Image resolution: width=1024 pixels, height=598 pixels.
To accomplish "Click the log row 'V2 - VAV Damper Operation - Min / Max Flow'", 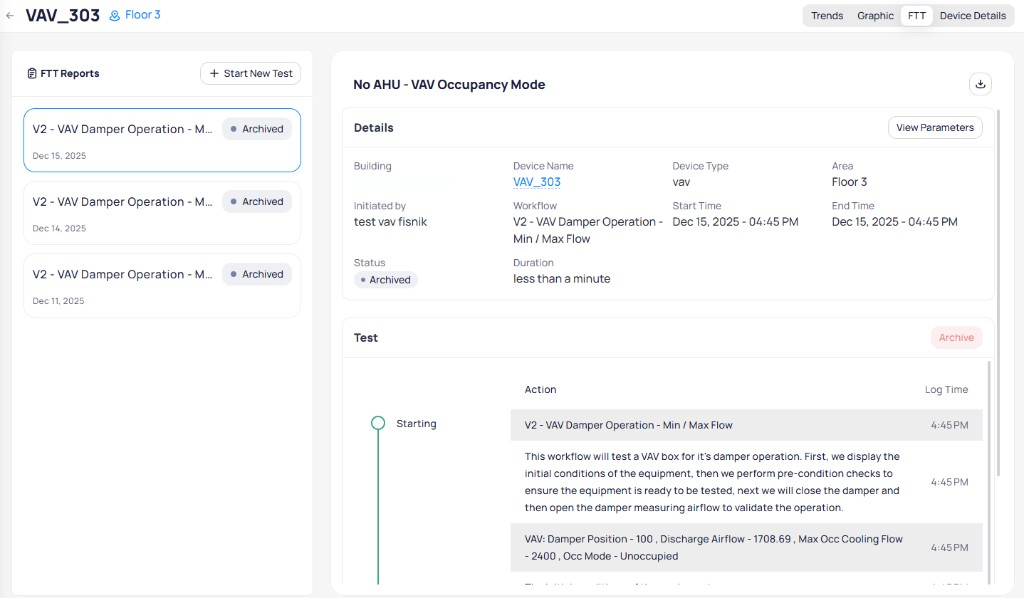I will click(746, 425).
